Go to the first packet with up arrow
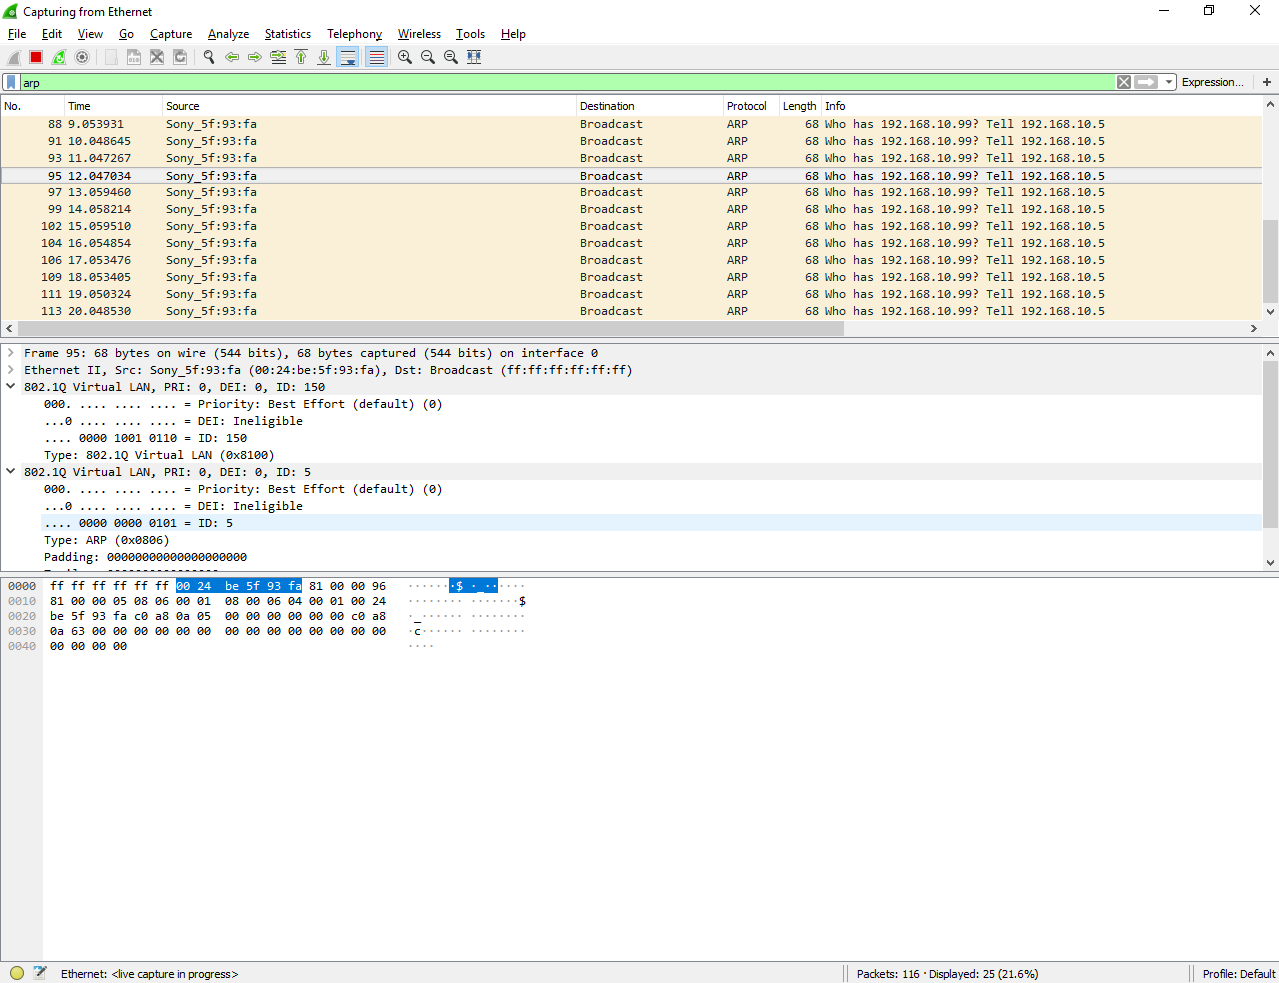Image resolution: width=1279 pixels, height=983 pixels. click(301, 57)
